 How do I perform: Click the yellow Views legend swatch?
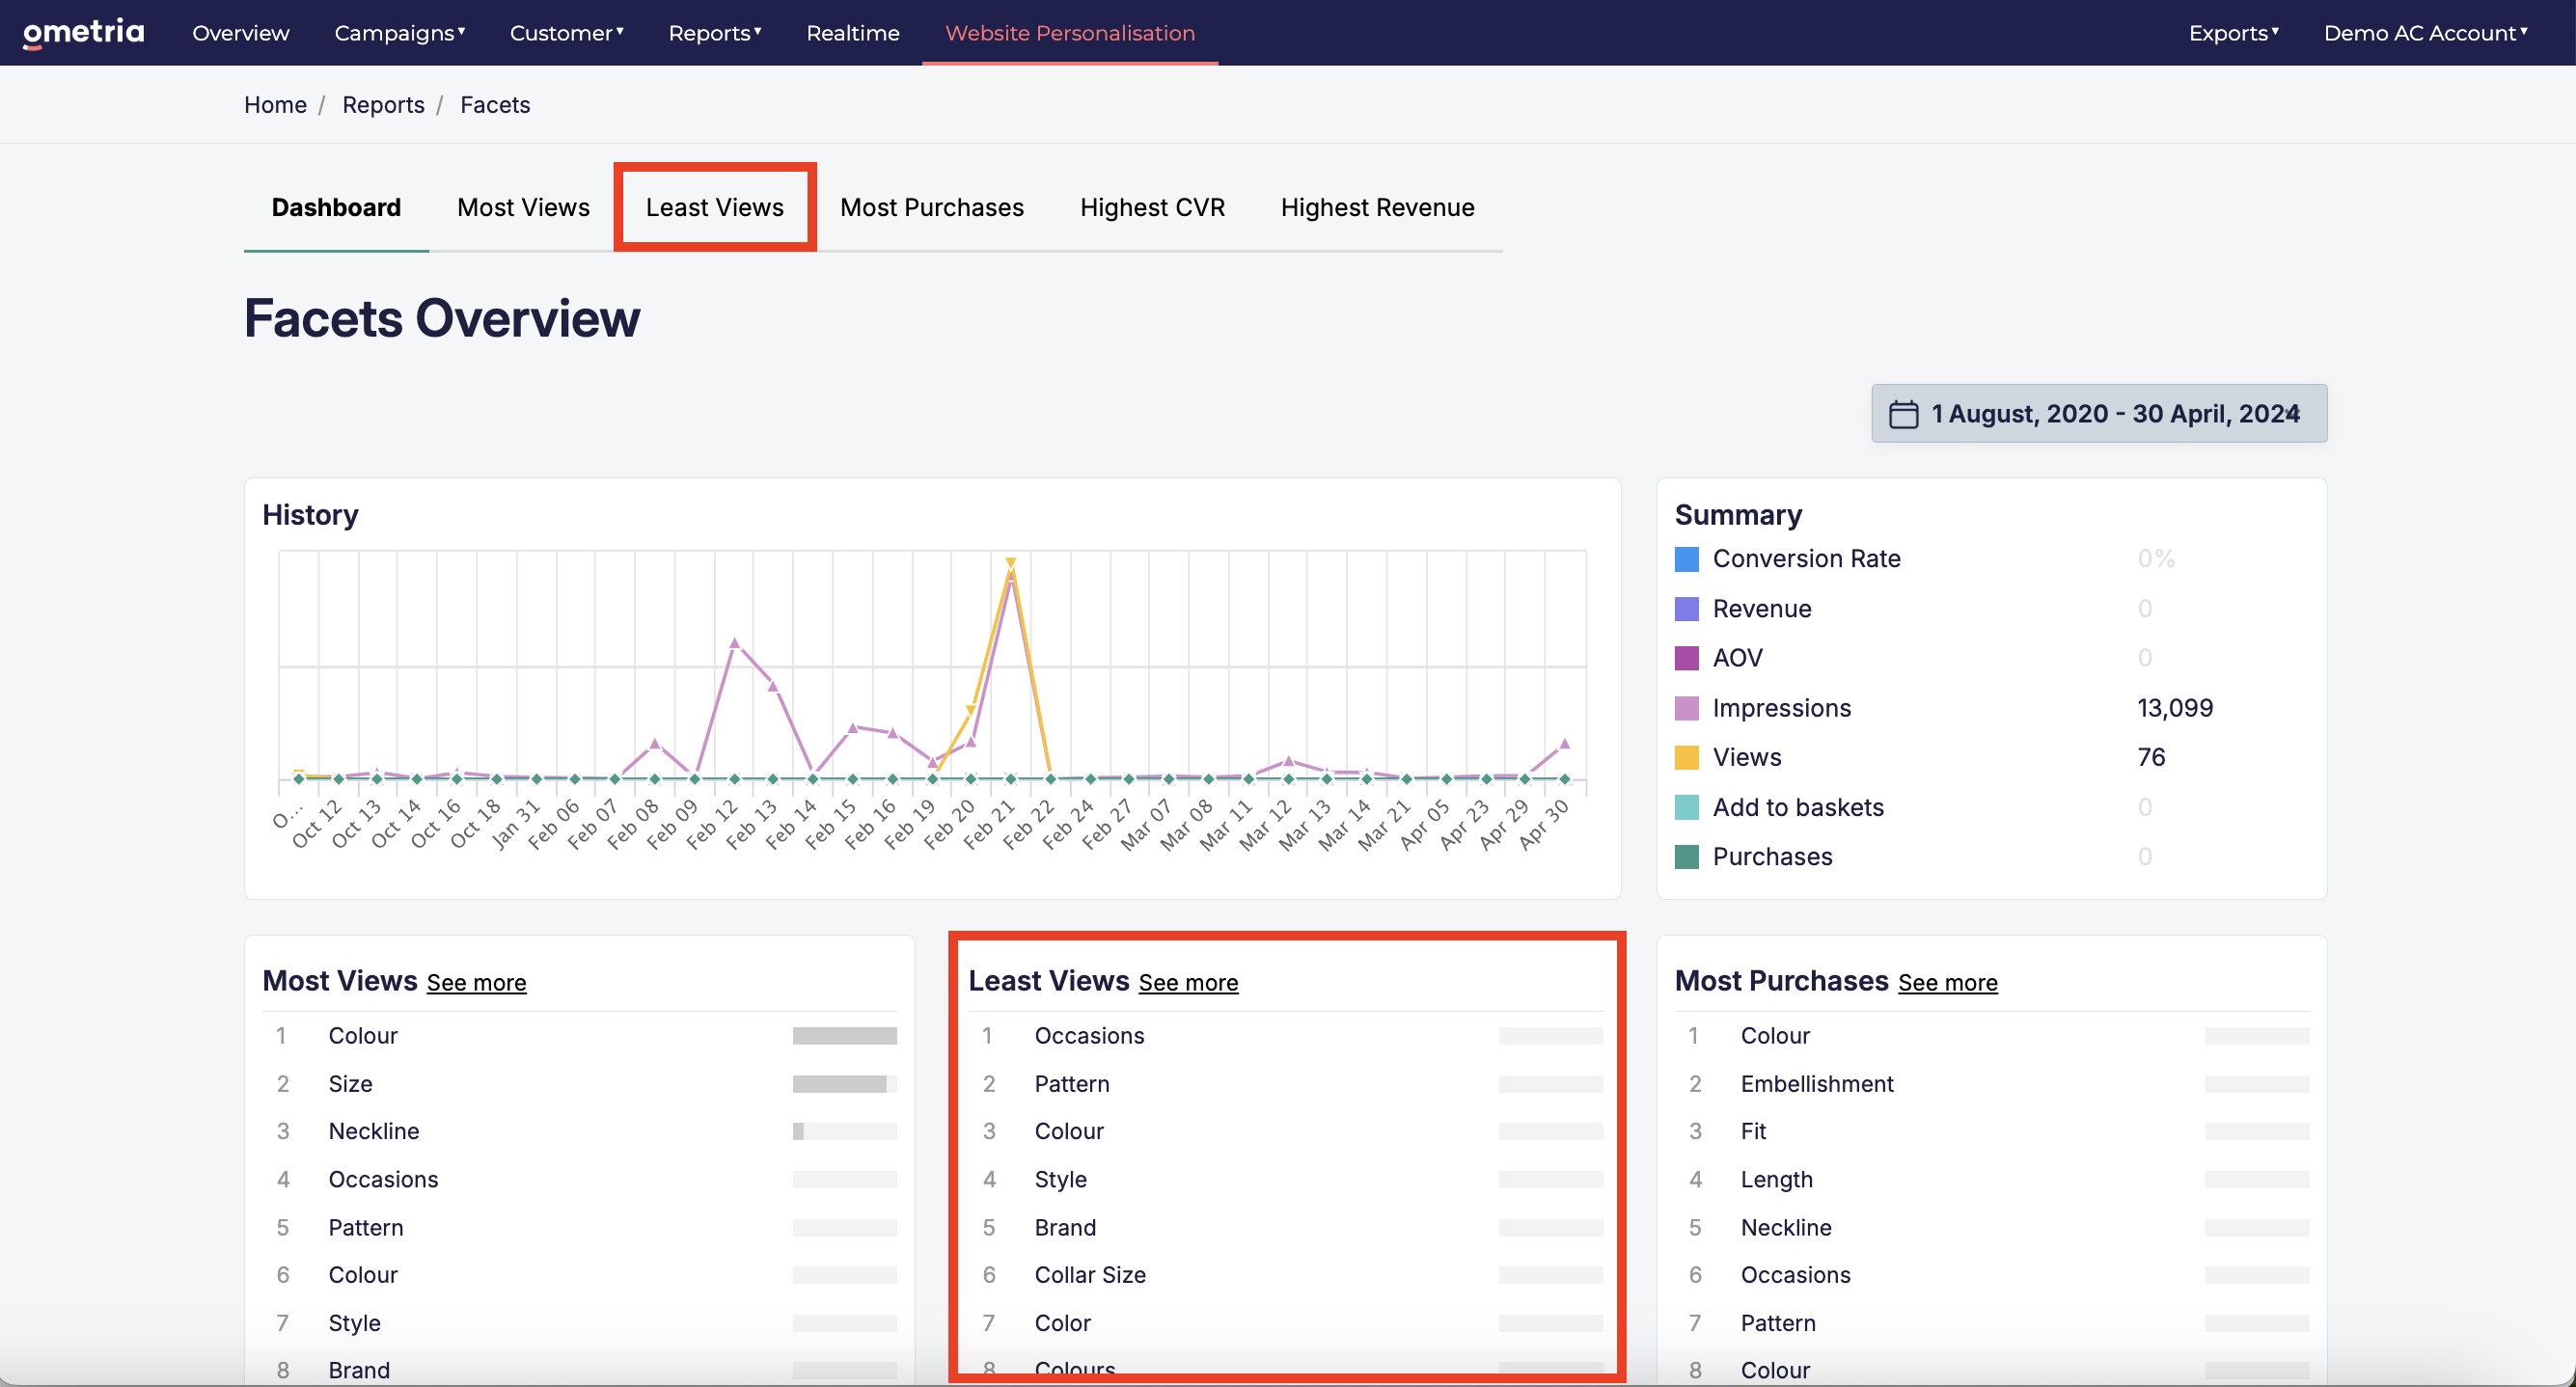tap(1686, 758)
